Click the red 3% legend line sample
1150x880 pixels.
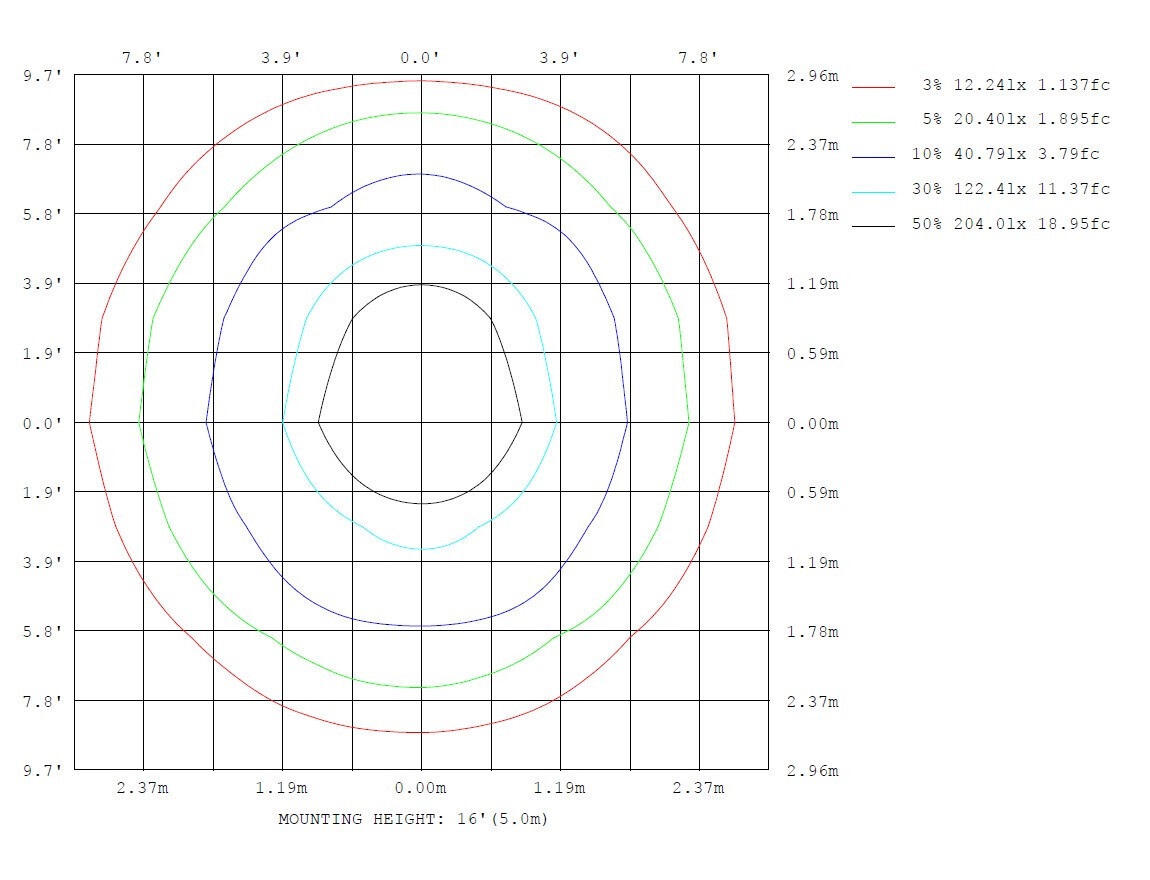pyautogui.click(x=873, y=87)
